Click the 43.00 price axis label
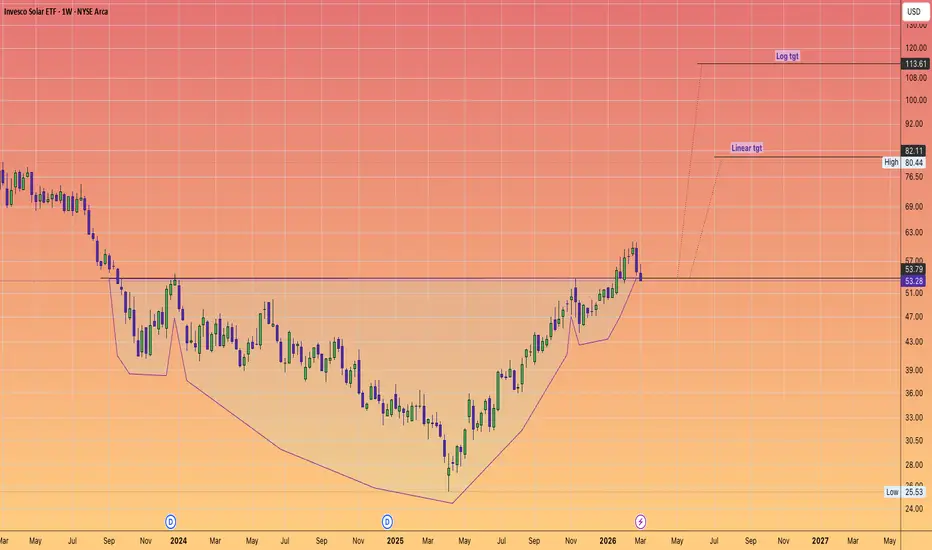Viewport: 932px width, 550px height. click(x=914, y=342)
